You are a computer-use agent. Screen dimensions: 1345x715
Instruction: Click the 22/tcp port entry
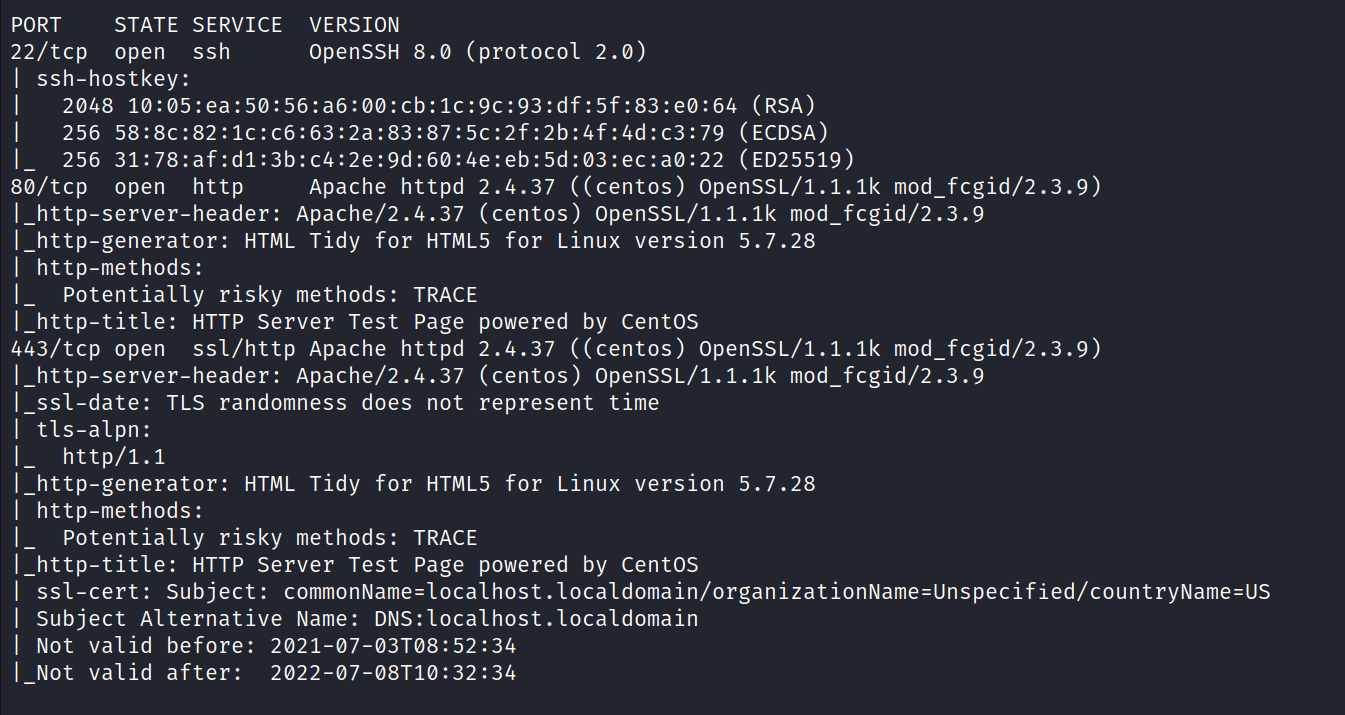point(49,52)
